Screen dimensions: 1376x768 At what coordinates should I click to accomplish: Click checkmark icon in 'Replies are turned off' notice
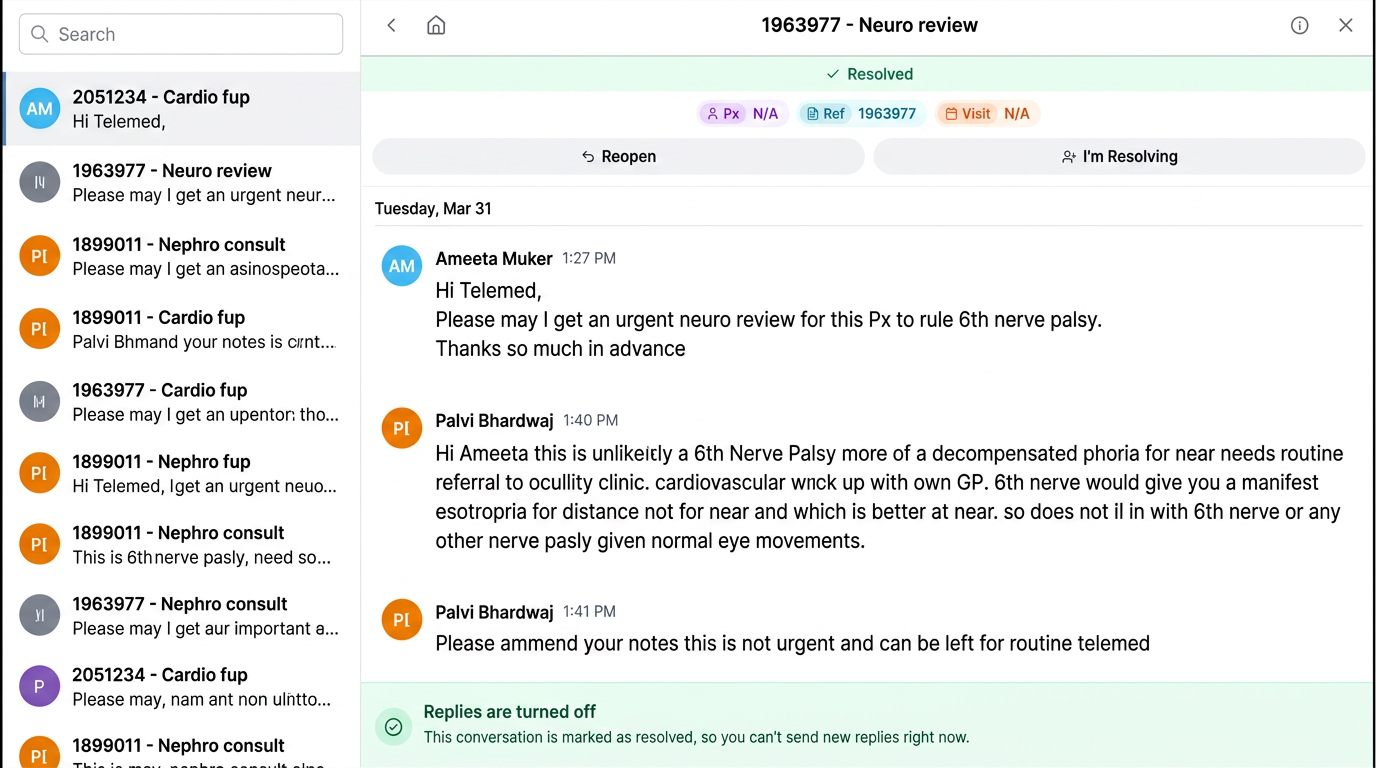[x=393, y=727]
